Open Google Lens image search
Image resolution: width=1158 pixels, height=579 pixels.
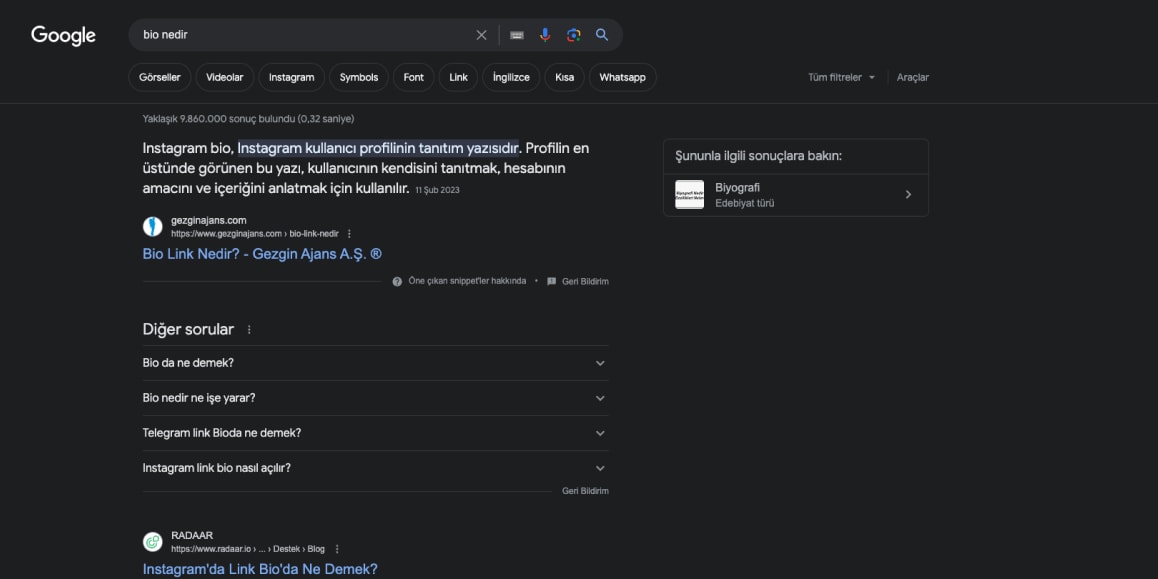tap(574, 35)
